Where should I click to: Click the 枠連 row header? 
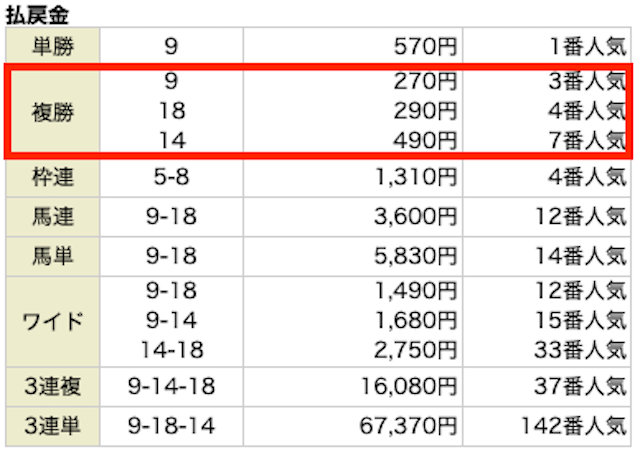pos(53,177)
